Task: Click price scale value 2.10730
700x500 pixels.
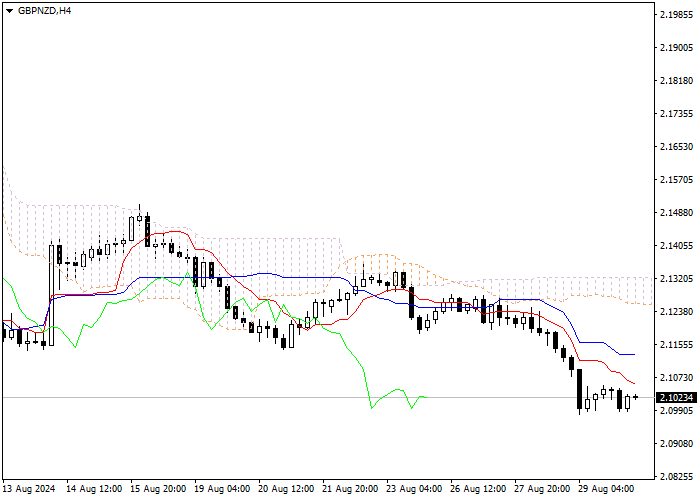Action: point(676,378)
